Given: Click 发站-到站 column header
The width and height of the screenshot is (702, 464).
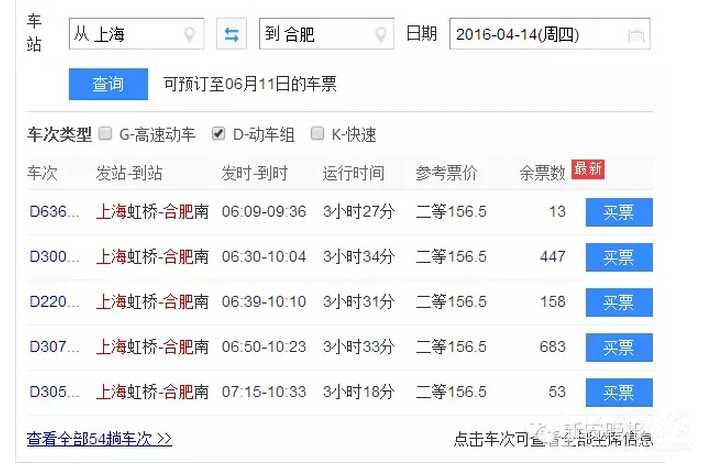Looking at the screenshot, I should [129, 173].
